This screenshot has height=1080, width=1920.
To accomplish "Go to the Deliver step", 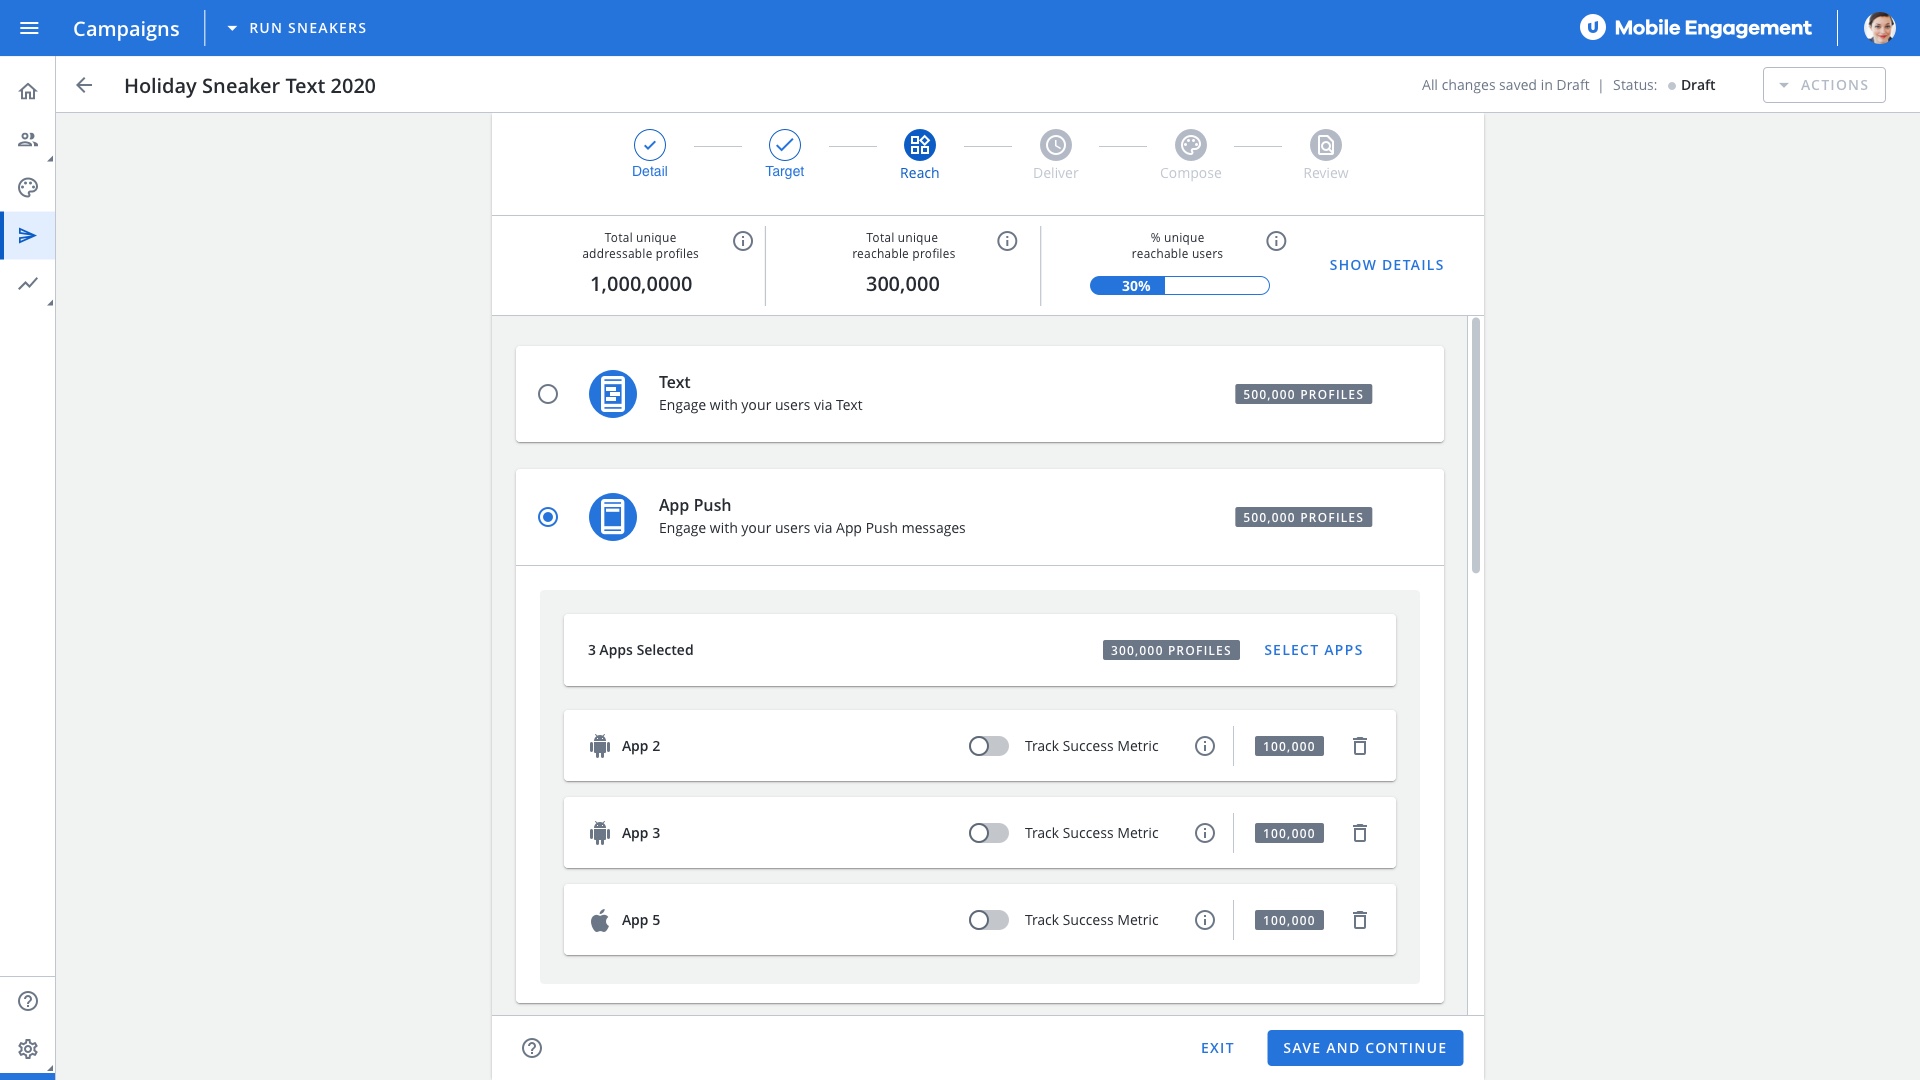I will coord(1055,155).
